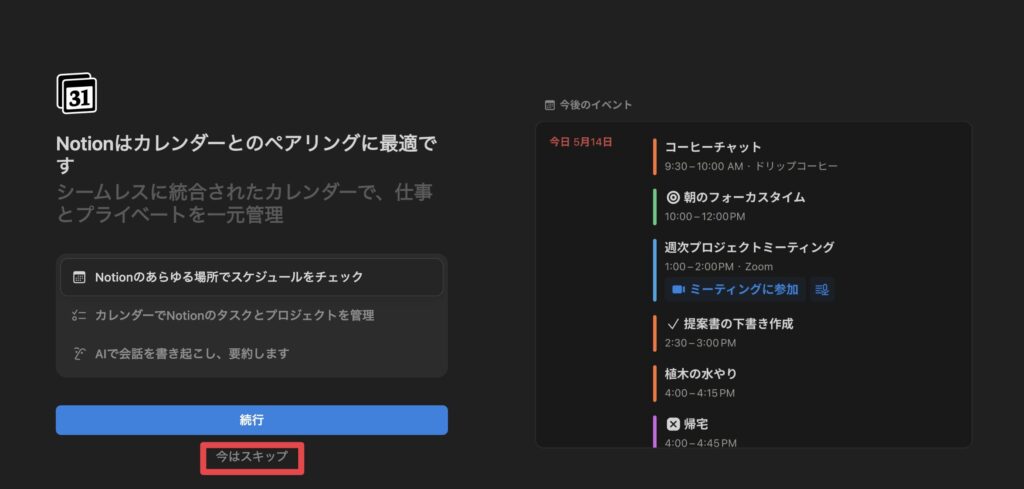The height and width of the screenshot is (489, 1024).
Task: Click the 今後のイベント heading
Action: (596, 105)
